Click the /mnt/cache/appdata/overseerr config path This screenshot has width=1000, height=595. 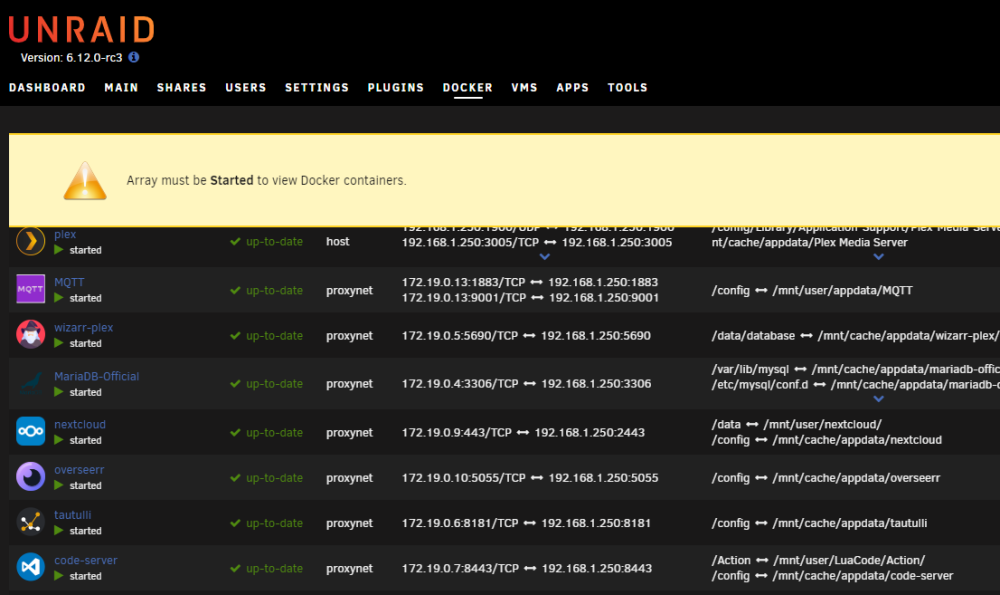click(857, 478)
